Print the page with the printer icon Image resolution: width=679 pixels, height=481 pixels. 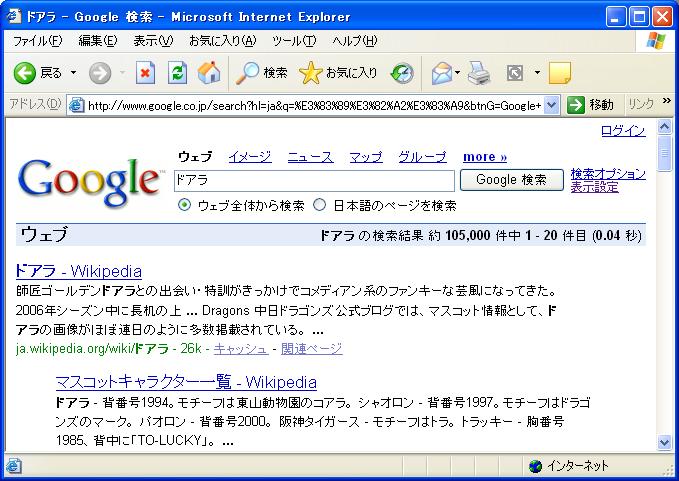[x=479, y=73]
